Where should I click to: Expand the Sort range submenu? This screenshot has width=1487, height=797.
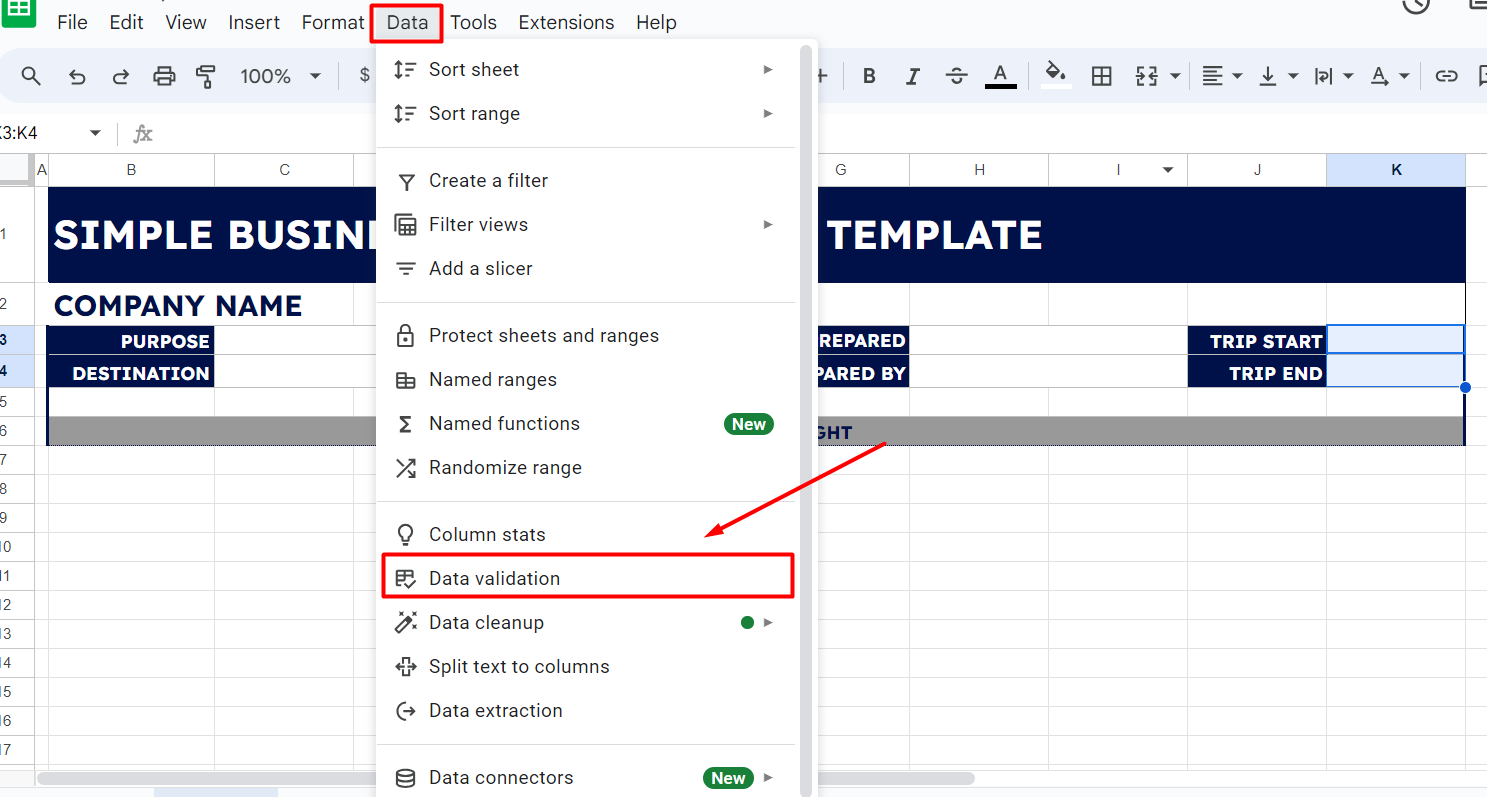click(x=768, y=113)
